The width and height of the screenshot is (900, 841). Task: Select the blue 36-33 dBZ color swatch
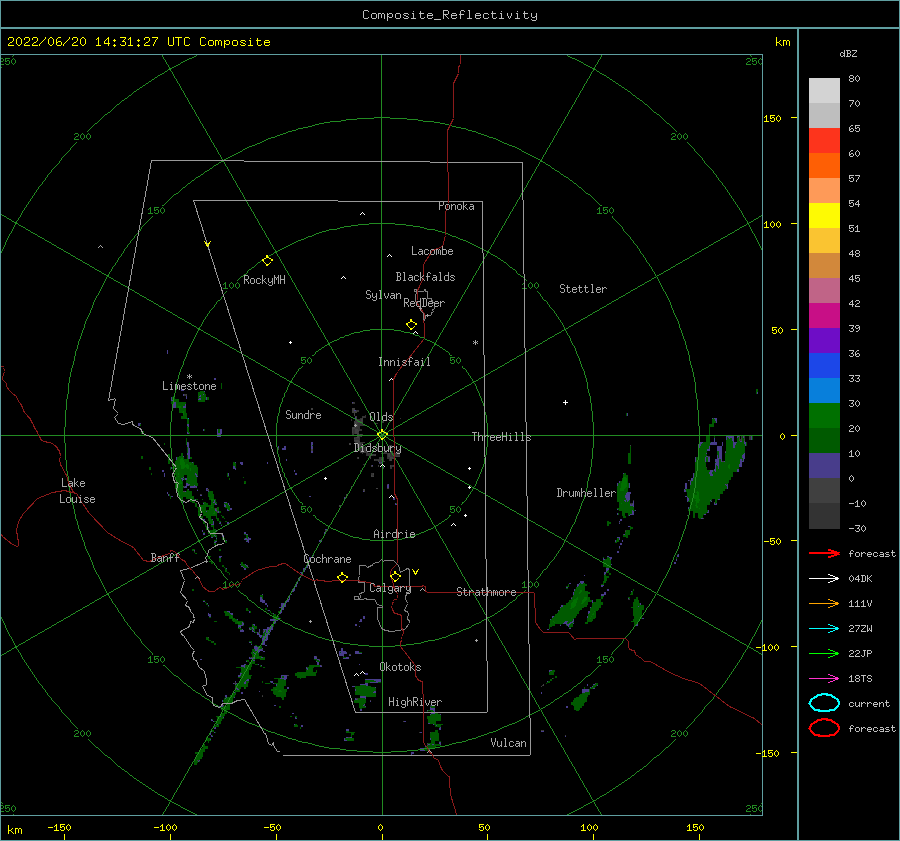(824, 365)
